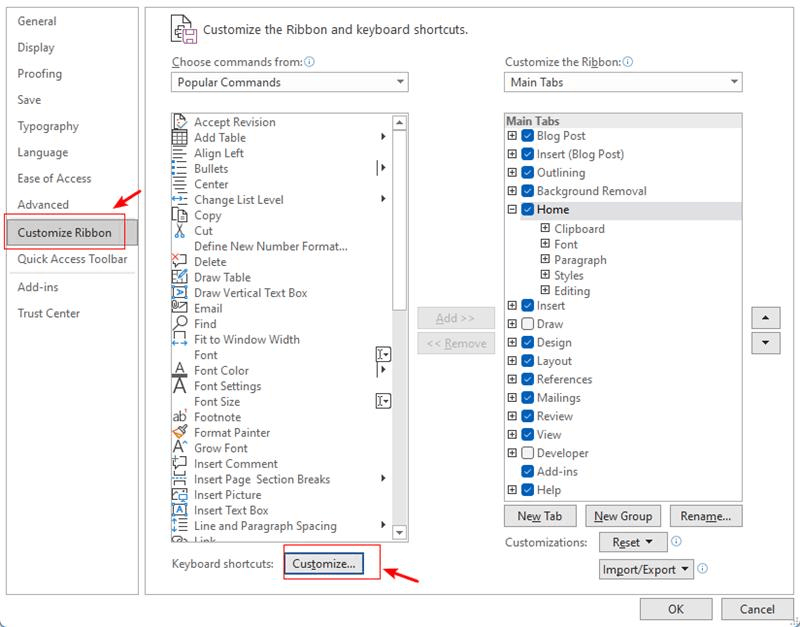The height and width of the screenshot is (627, 800).
Task: Click the Bullets list icon
Action: 180,169
